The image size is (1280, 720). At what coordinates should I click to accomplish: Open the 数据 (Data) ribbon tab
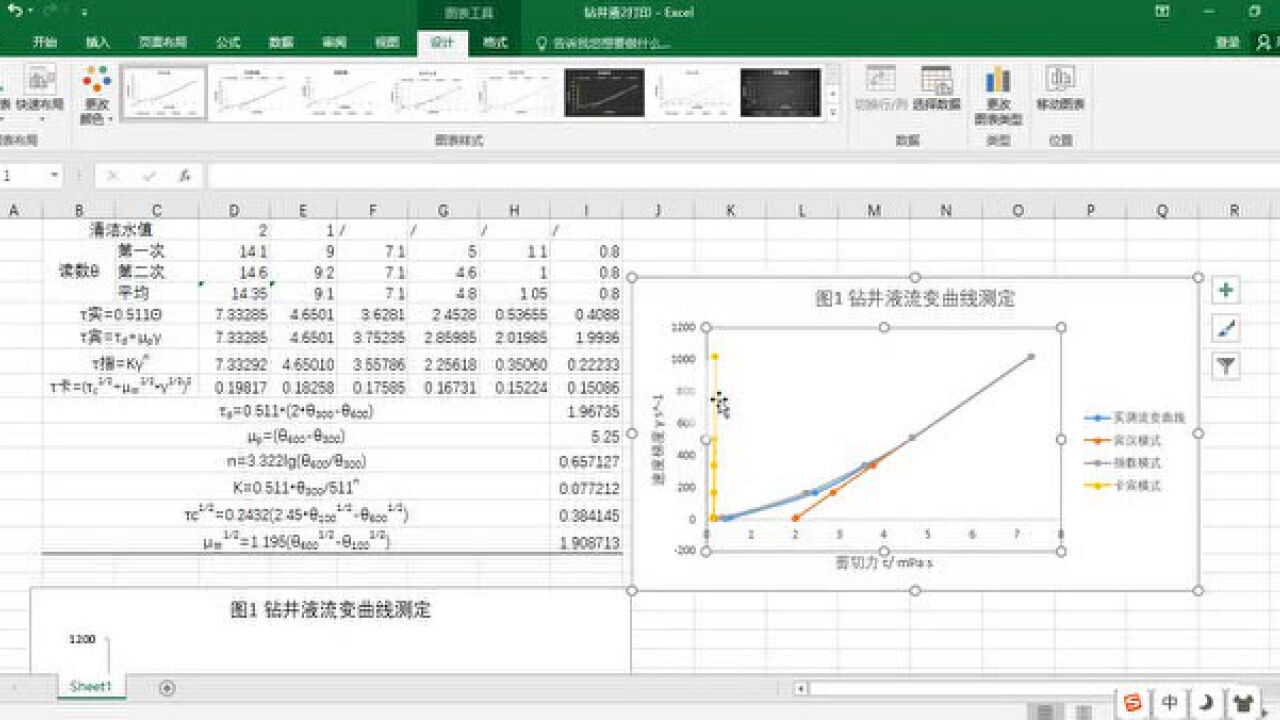pos(281,42)
